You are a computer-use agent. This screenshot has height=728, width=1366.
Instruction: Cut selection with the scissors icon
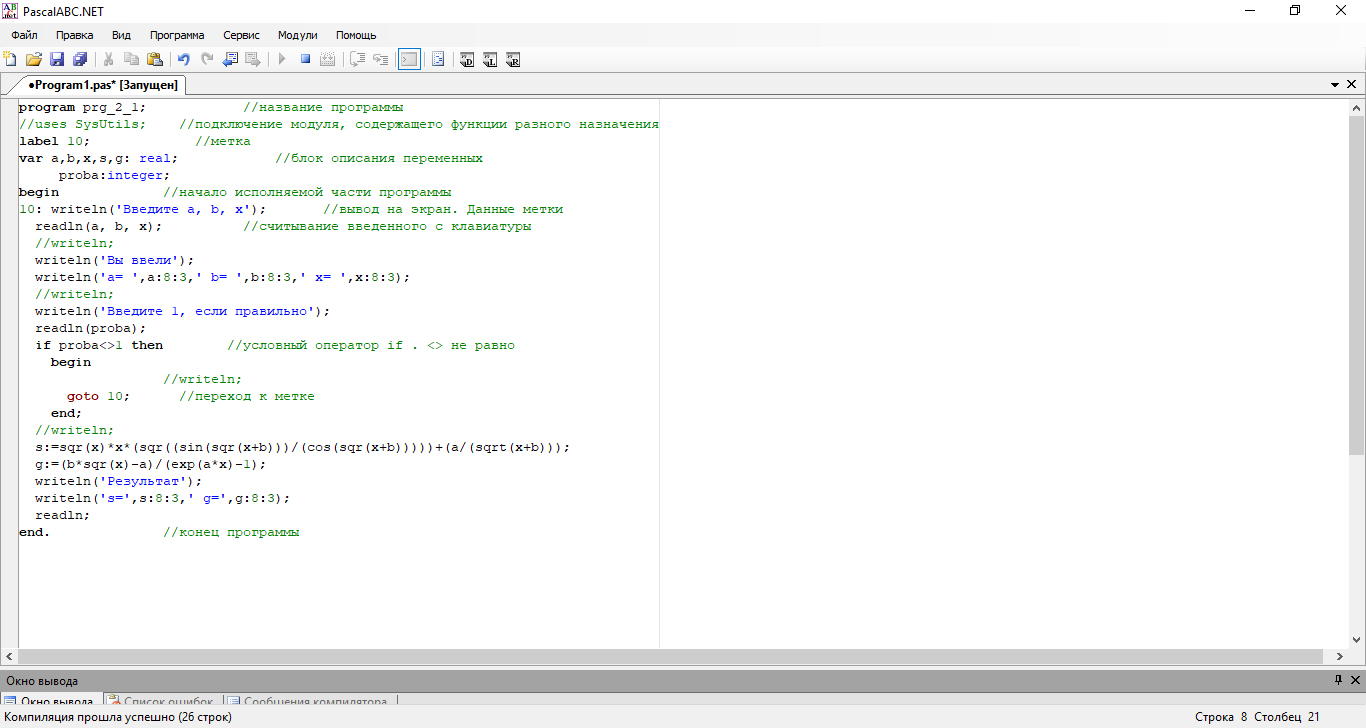(108, 60)
